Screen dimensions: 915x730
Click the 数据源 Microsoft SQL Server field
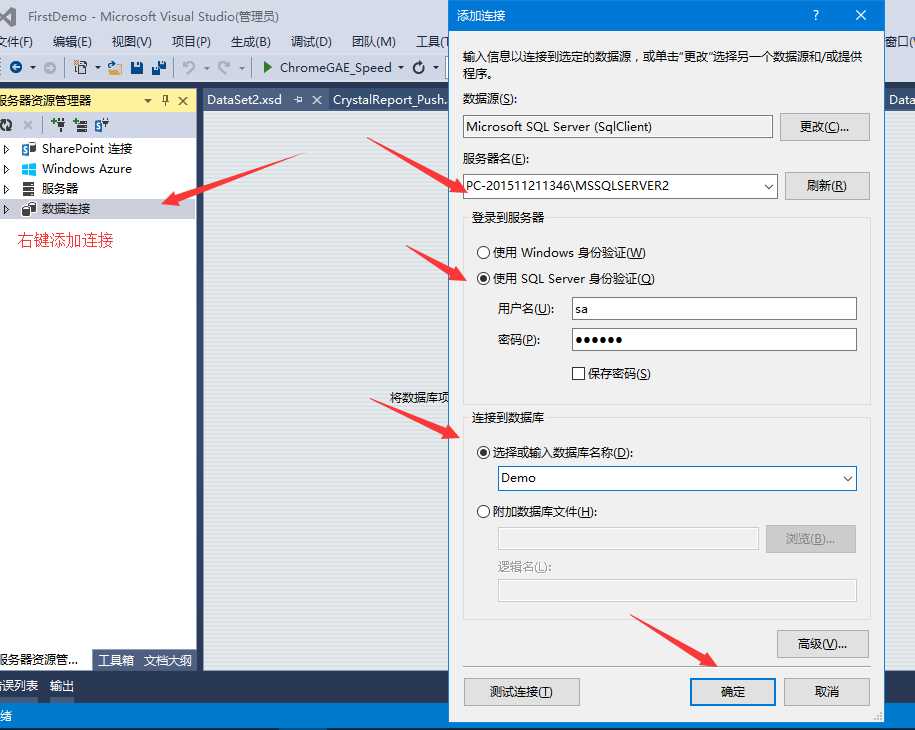618,127
